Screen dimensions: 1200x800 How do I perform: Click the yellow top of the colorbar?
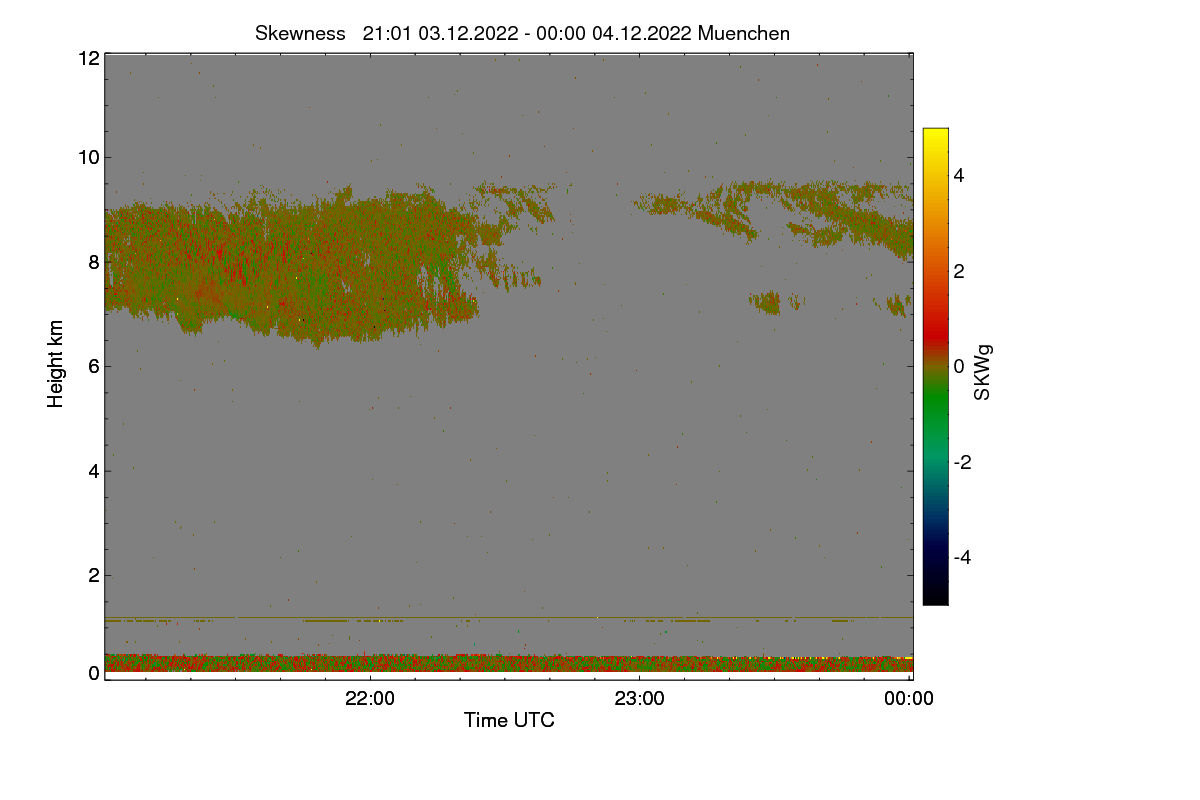(x=935, y=137)
